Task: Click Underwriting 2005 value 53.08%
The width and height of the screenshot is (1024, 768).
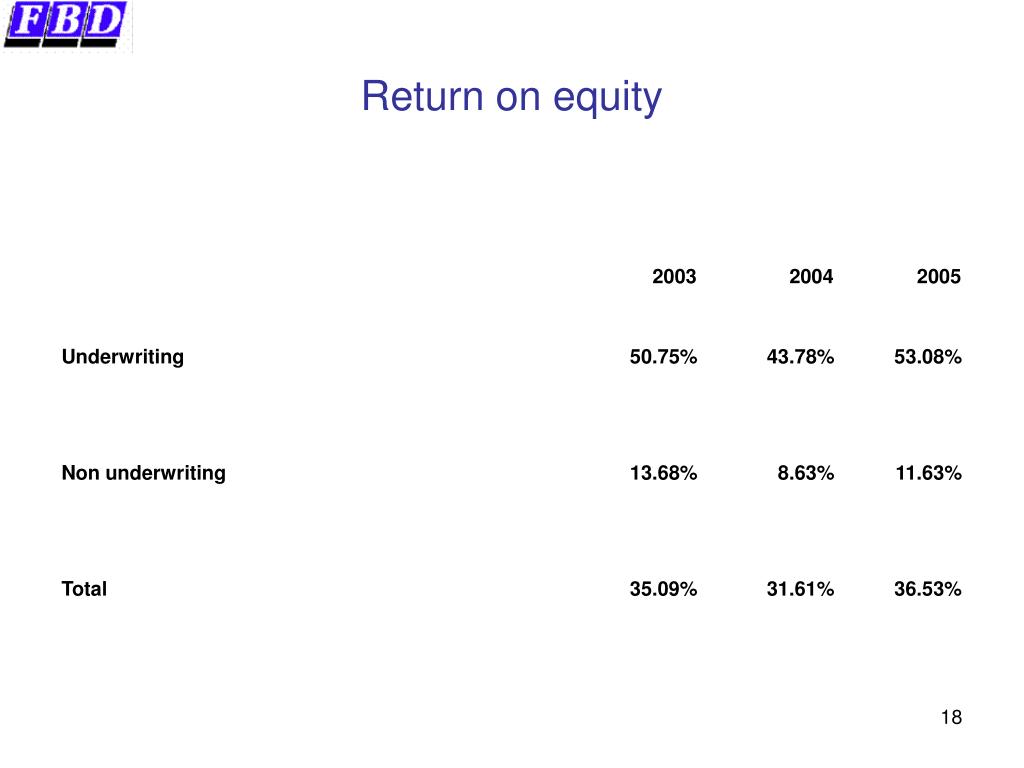Action: click(x=927, y=357)
